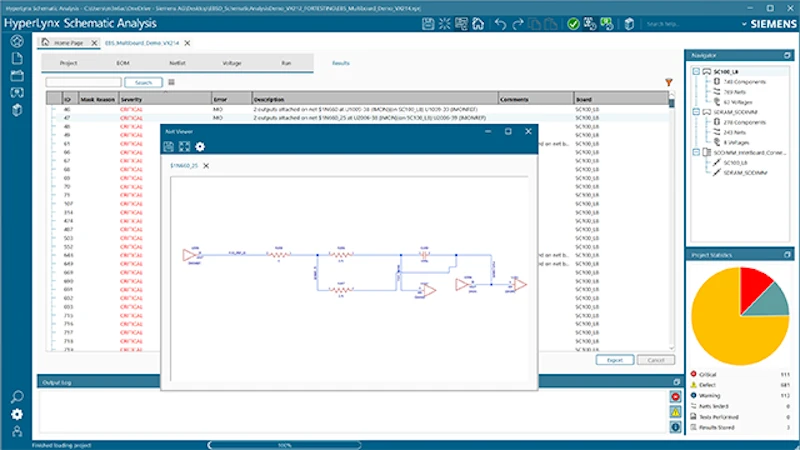This screenshot has height=450, width=800.
Task: Click the 3D cube package icon in the toolbar
Action: click(x=629, y=24)
